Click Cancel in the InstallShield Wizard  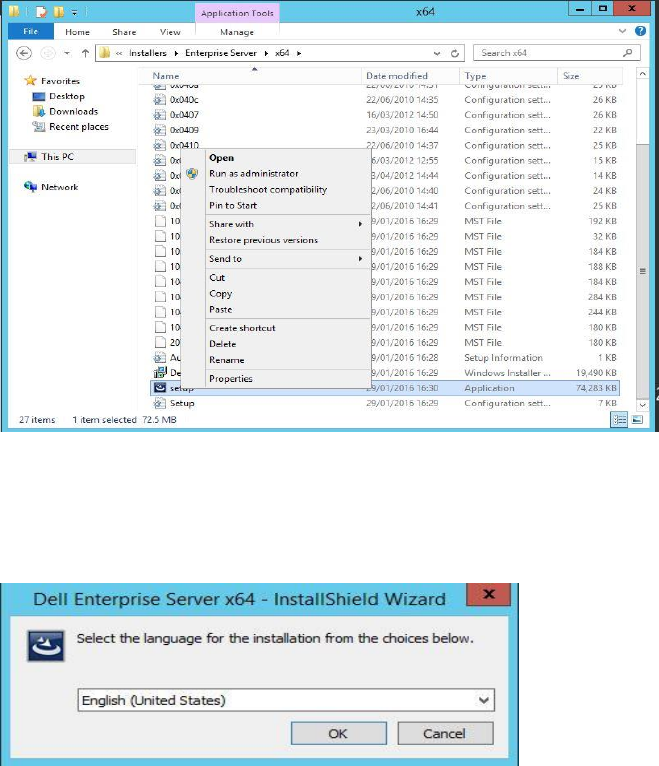pyautogui.click(x=445, y=733)
